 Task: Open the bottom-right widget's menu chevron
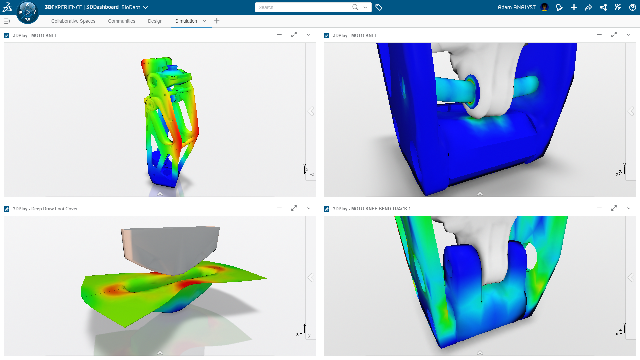628,208
